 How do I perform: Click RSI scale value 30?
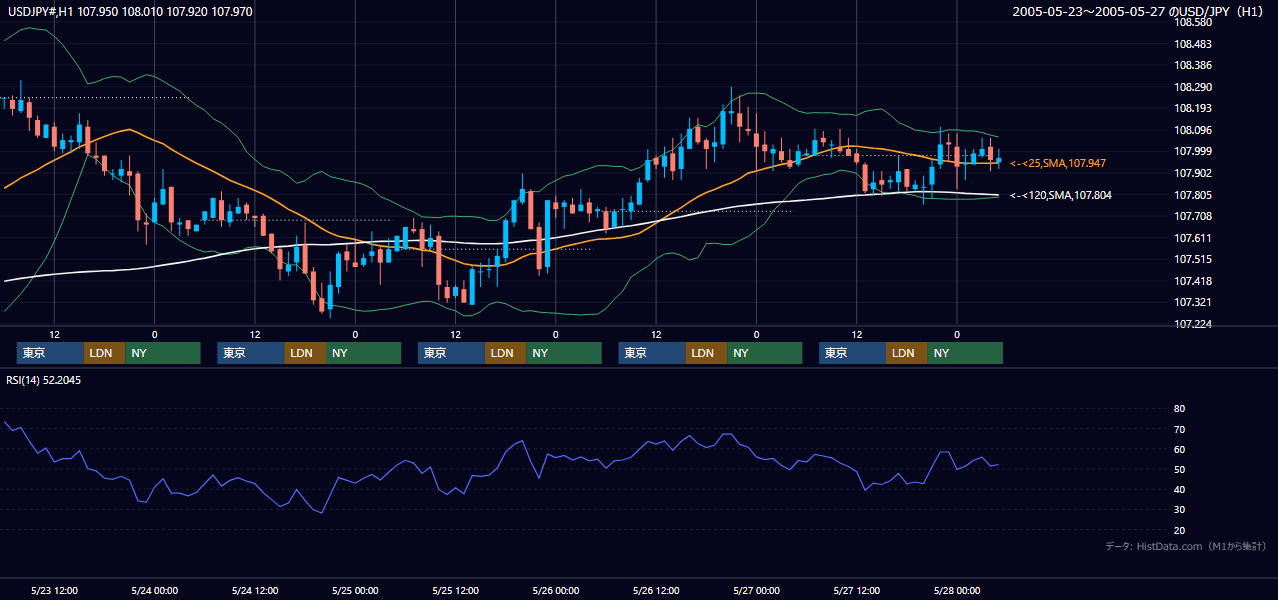click(1179, 510)
